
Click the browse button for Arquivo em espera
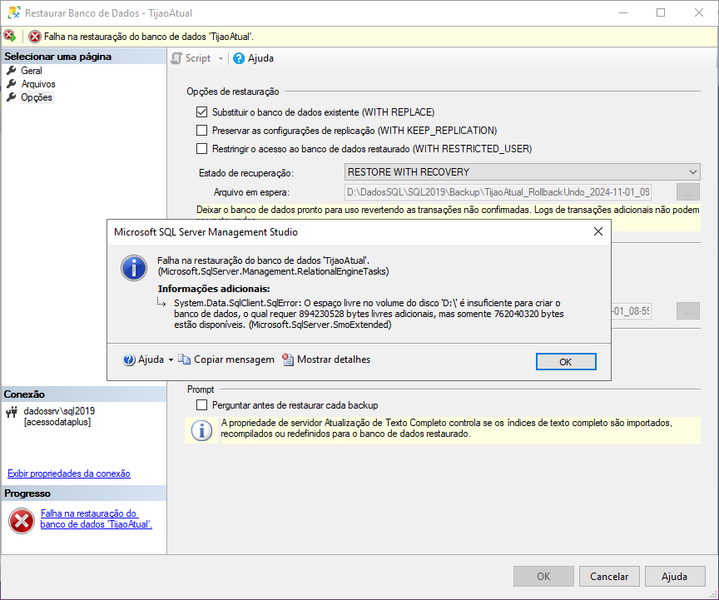coord(688,192)
